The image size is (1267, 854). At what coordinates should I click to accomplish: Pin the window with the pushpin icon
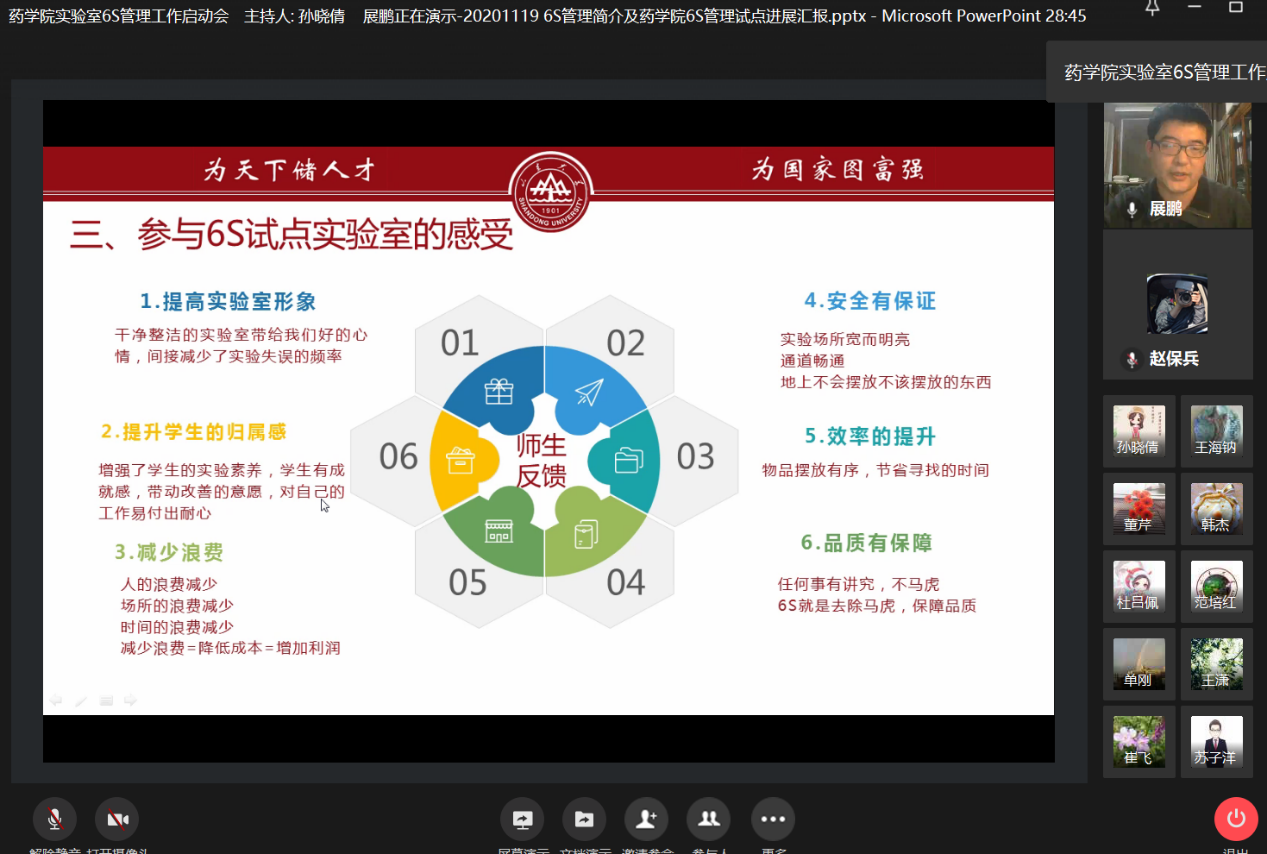[1152, 8]
